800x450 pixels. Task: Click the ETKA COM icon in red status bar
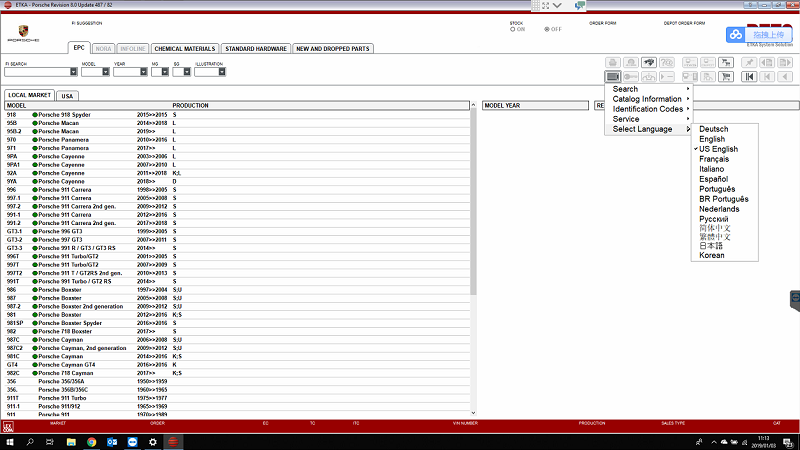coord(8,427)
